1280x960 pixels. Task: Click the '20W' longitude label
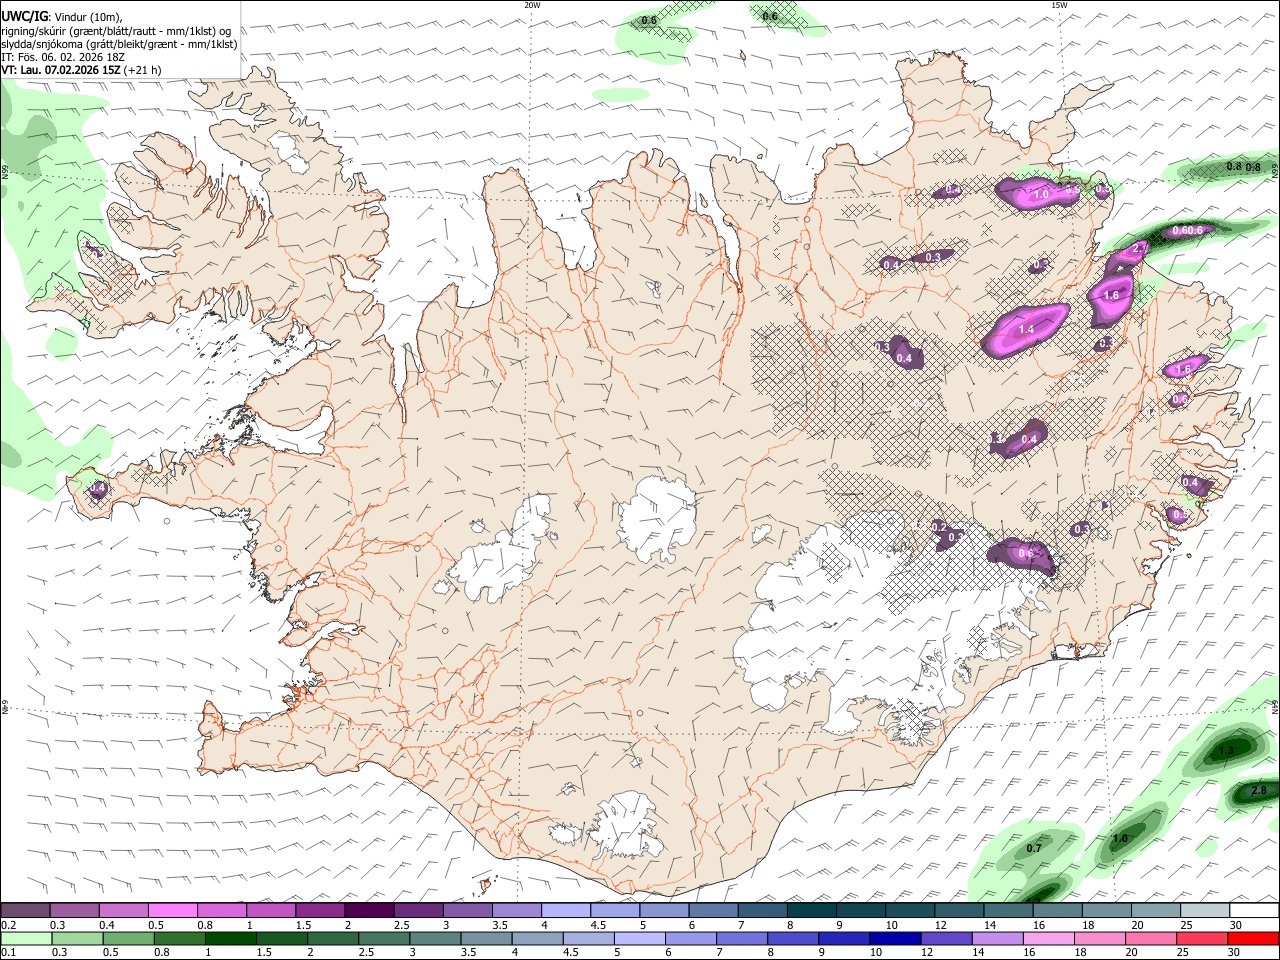tap(532, 5)
